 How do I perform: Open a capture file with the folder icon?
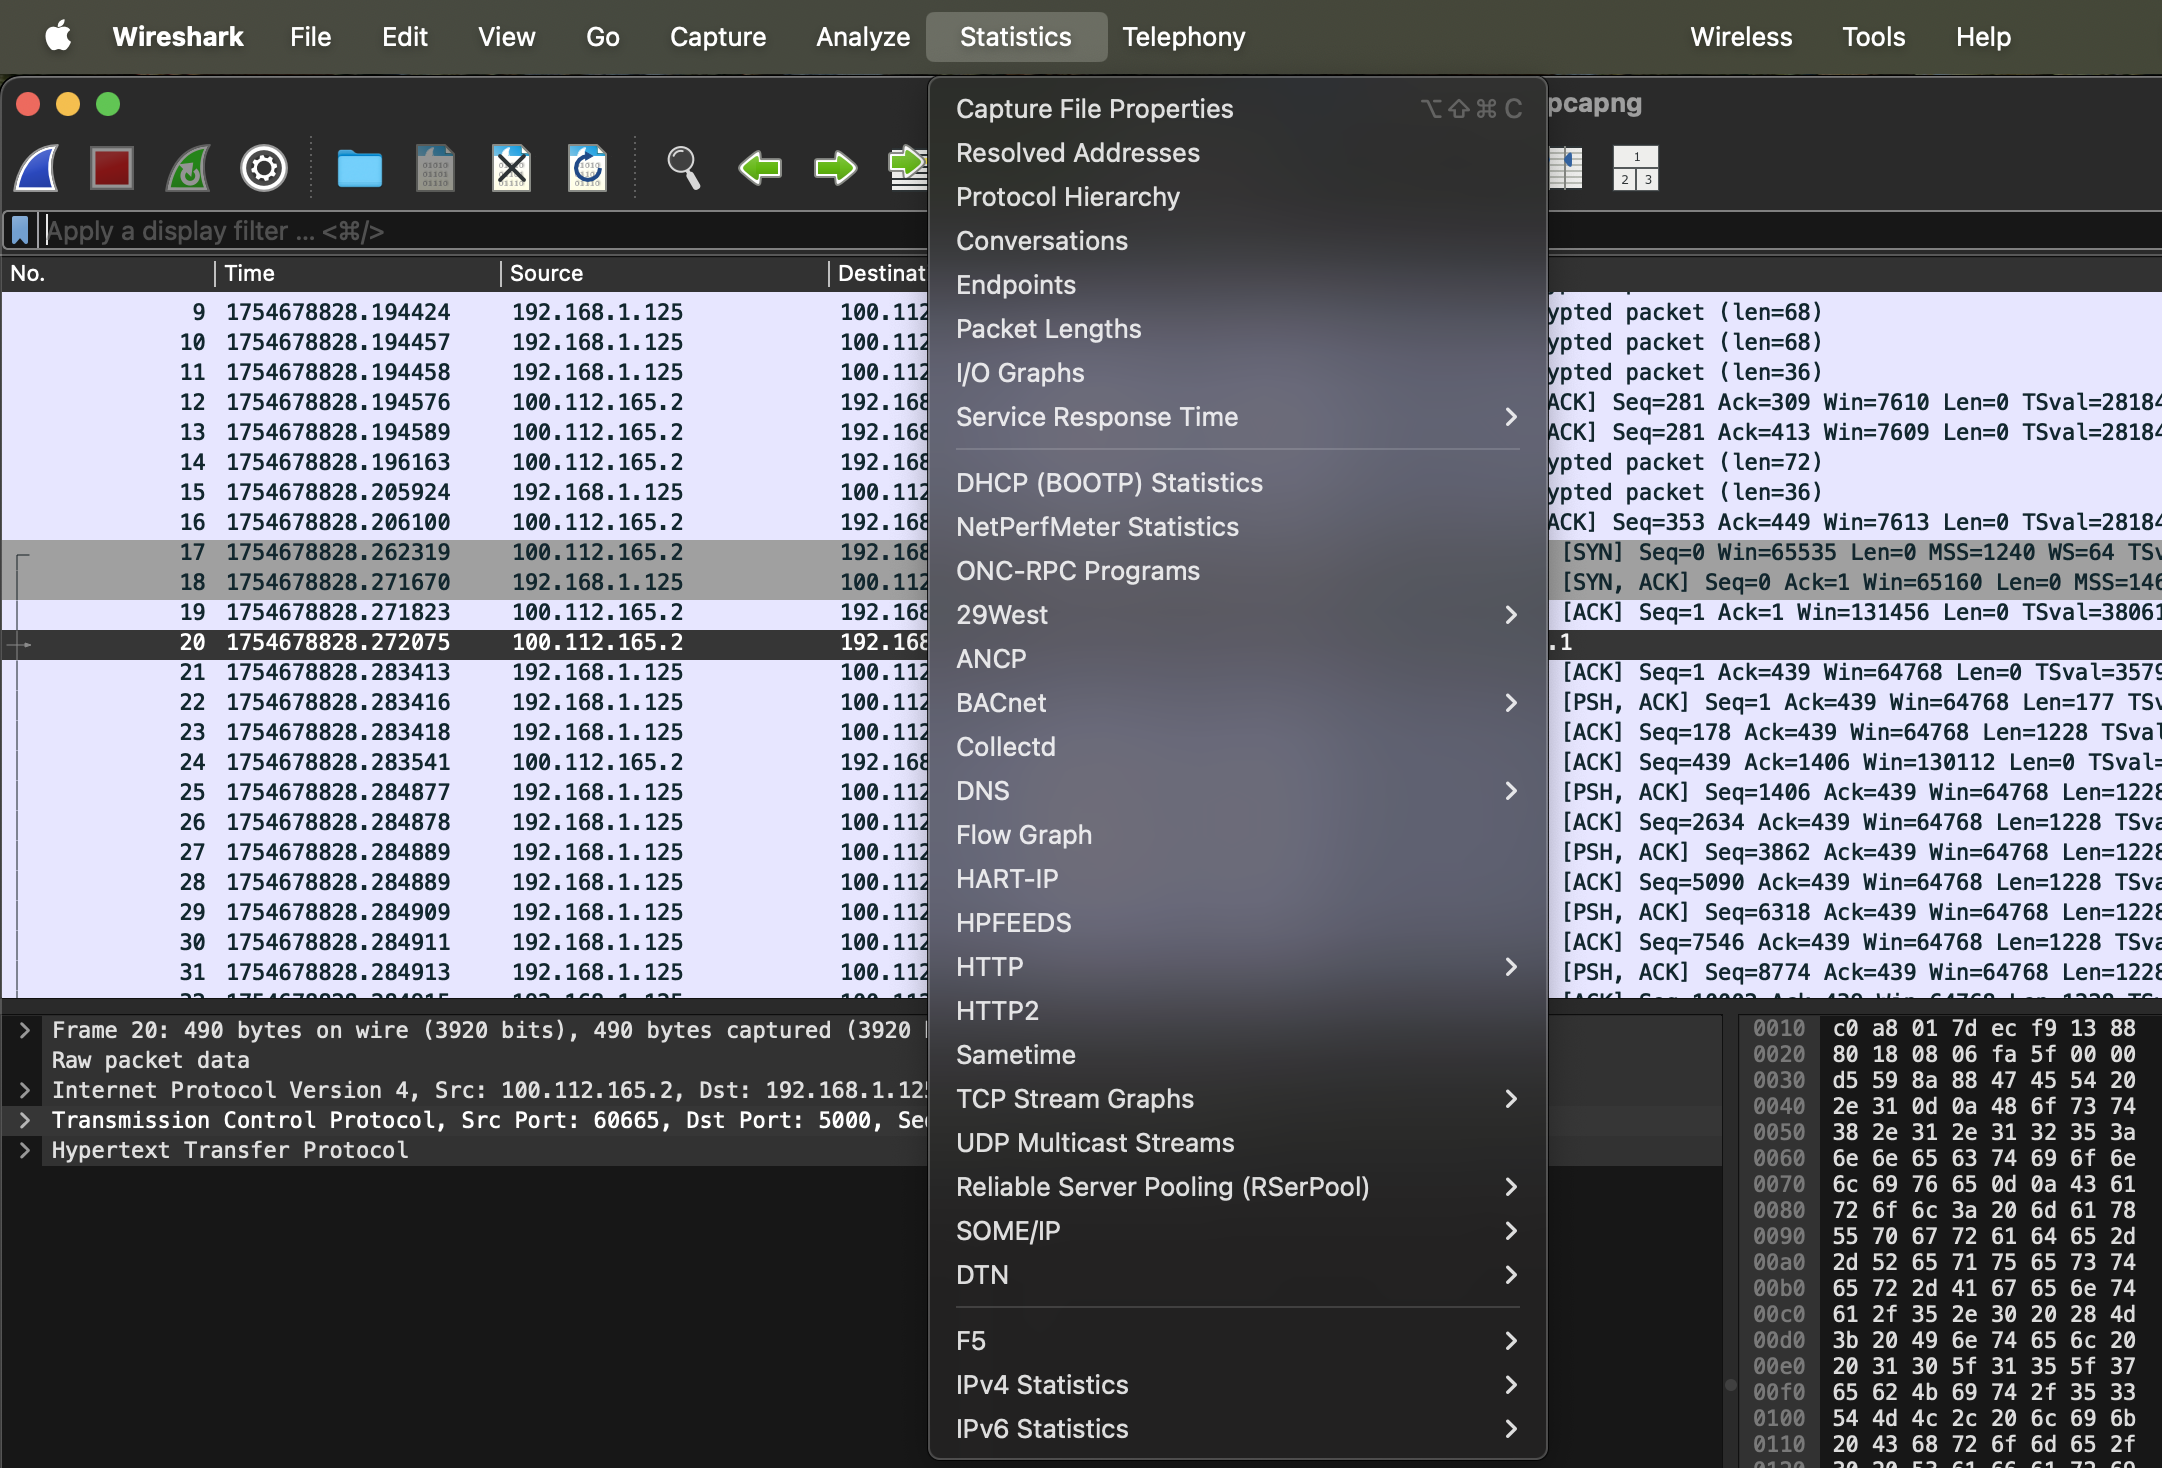pyautogui.click(x=359, y=168)
